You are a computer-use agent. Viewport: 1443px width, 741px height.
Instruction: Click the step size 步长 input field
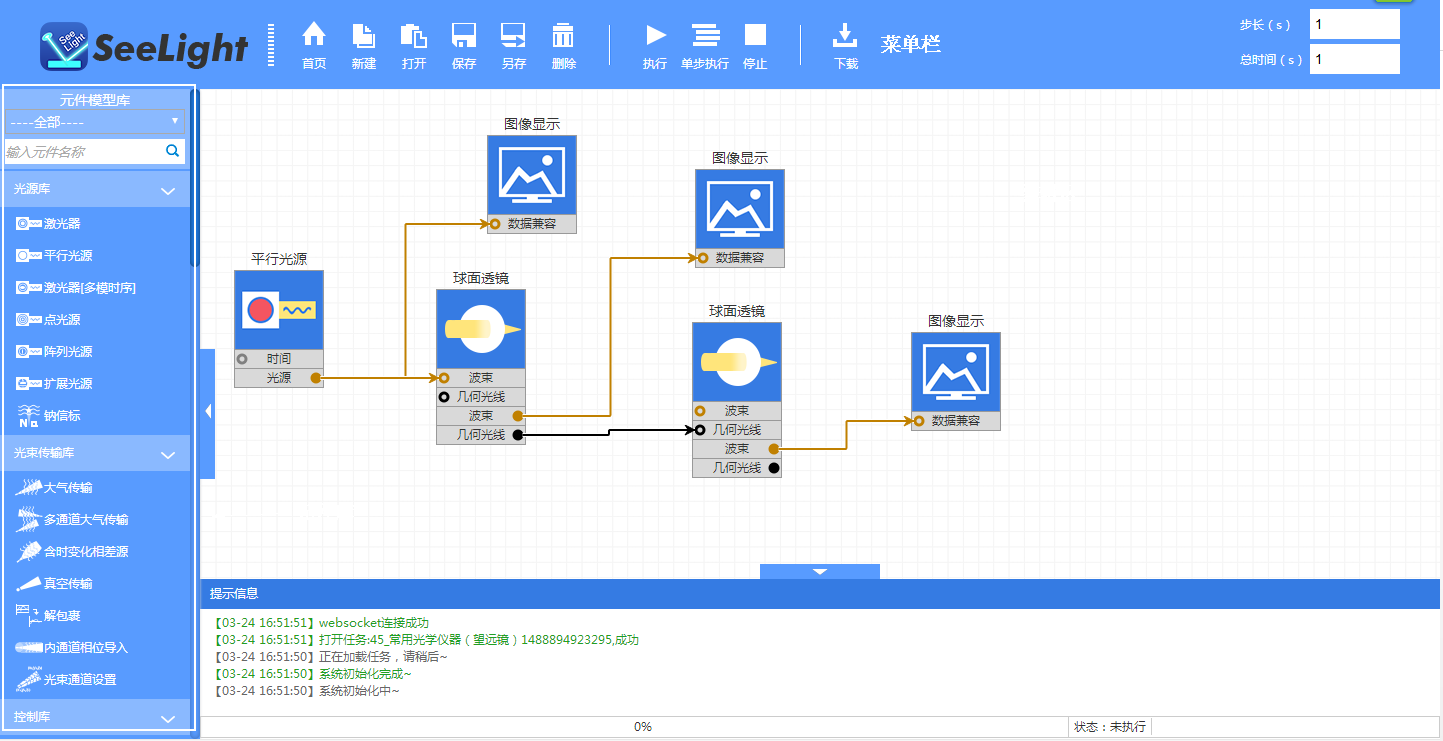tap(1354, 24)
